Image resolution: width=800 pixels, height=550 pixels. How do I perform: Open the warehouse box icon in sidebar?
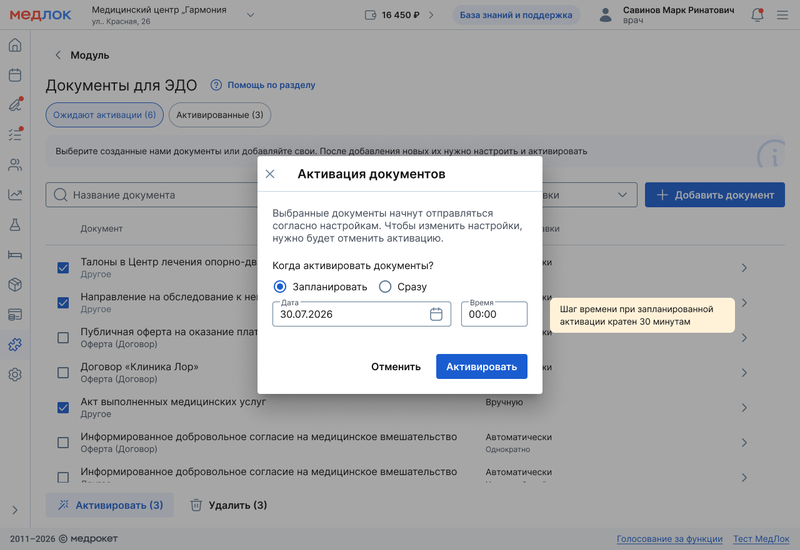(x=15, y=285)
